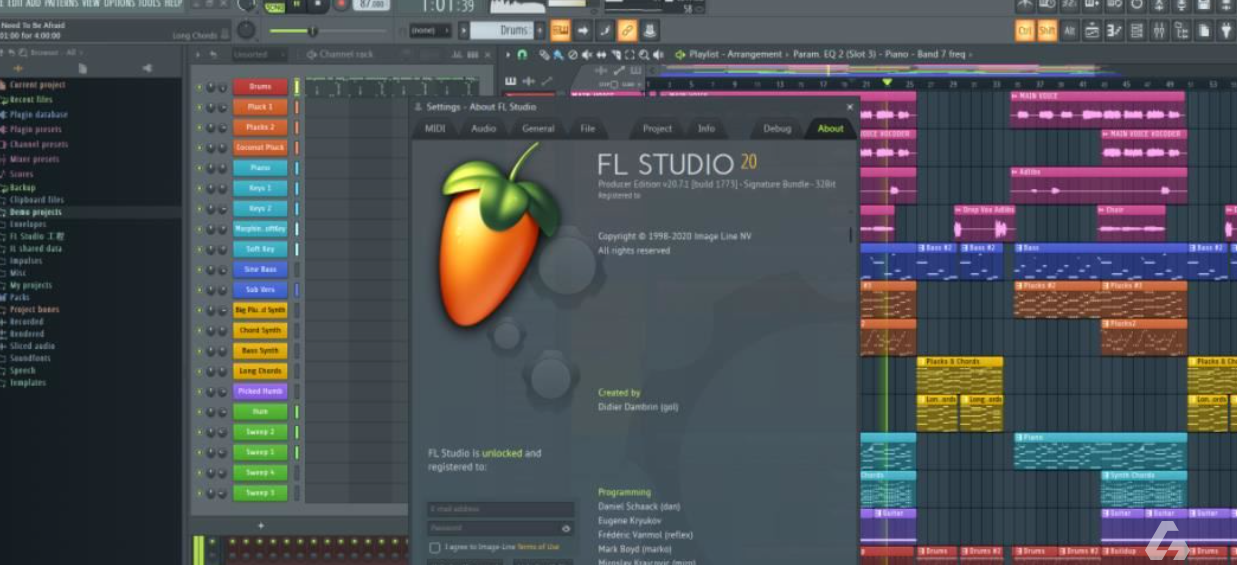Click the red Record button
Viewport: 1237px width, 565px height.
pyautogui.click(x=340, y=5)
